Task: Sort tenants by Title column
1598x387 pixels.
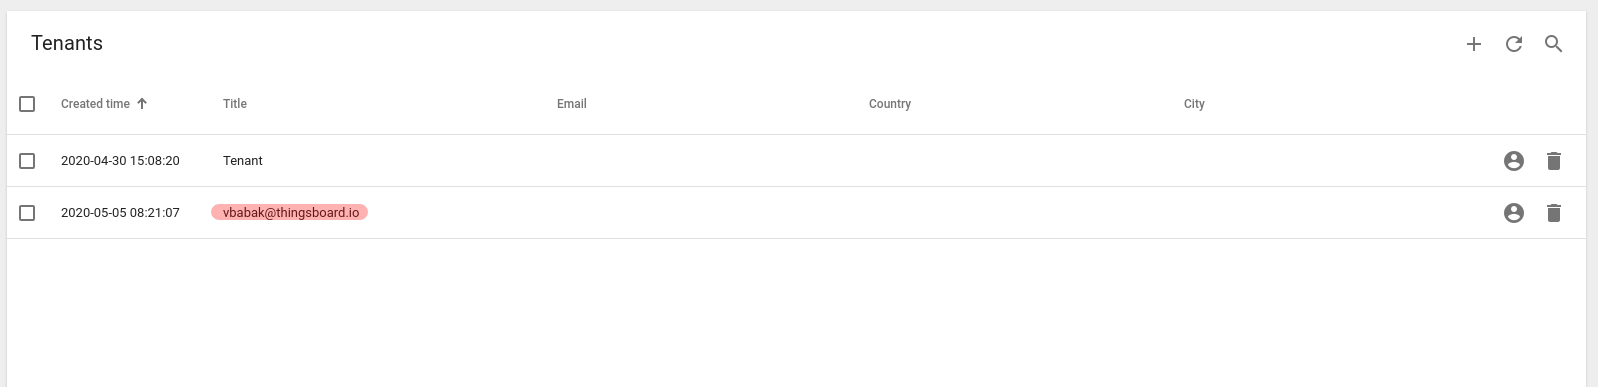Action: (x=235, y=104)
